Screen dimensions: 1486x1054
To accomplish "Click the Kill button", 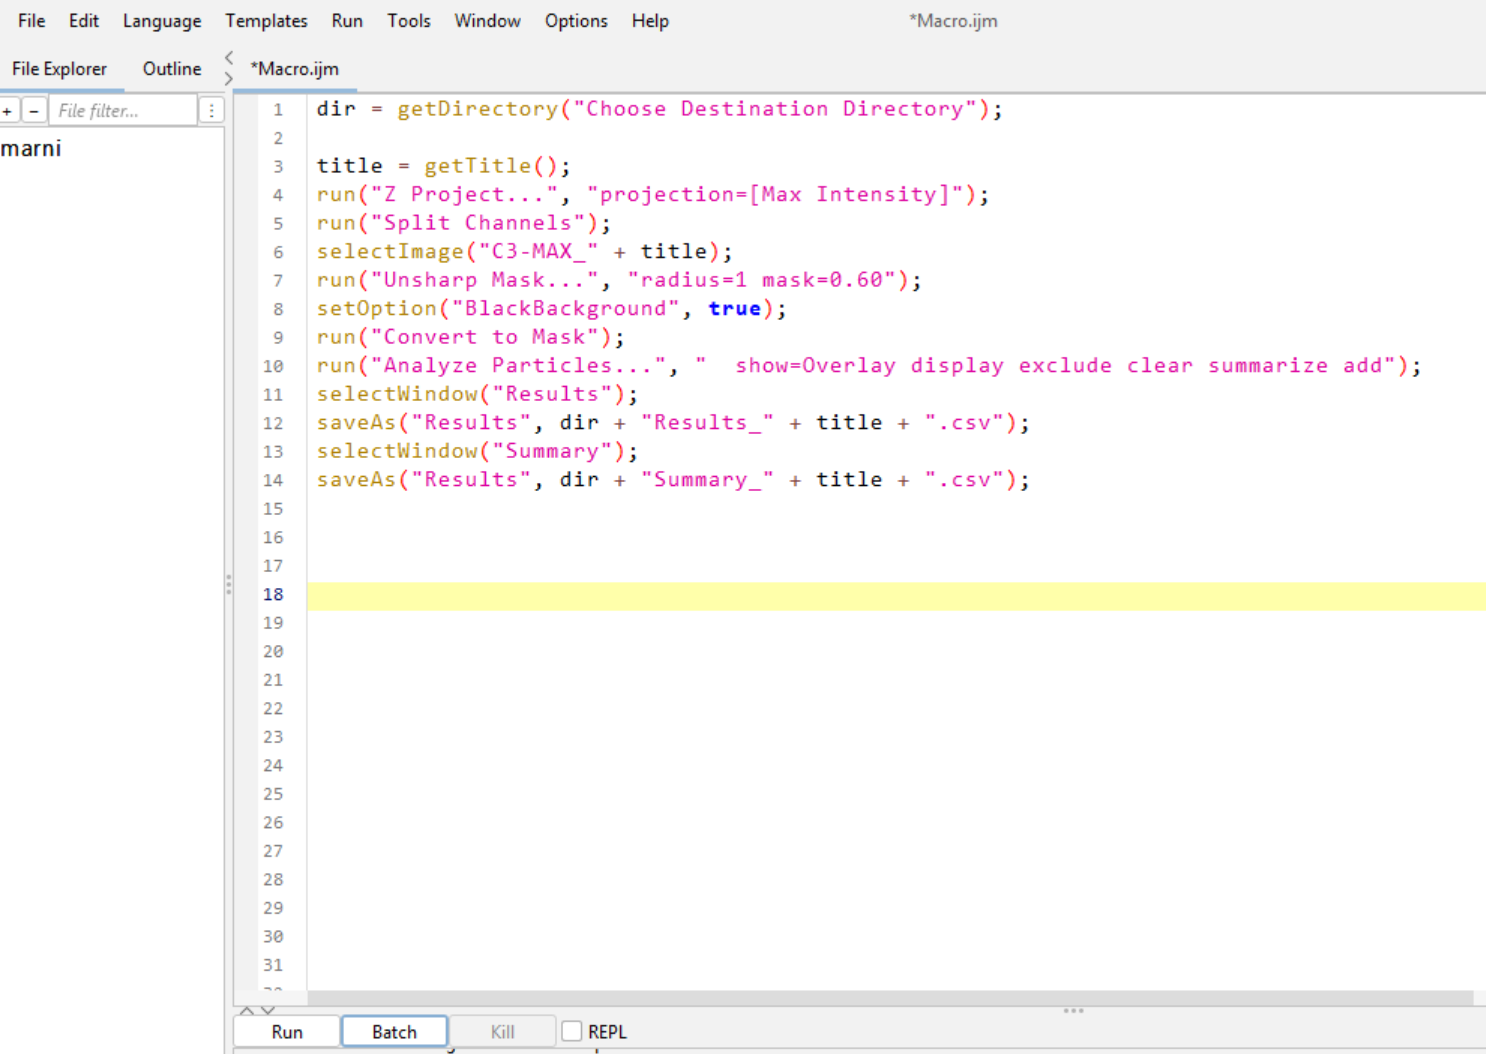I will (502, 1032).
